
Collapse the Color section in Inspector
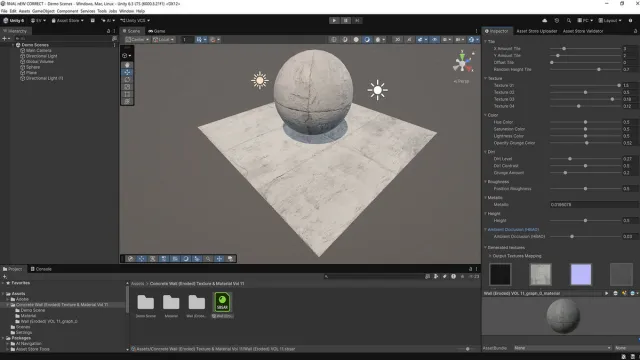(x=485, y=115)
